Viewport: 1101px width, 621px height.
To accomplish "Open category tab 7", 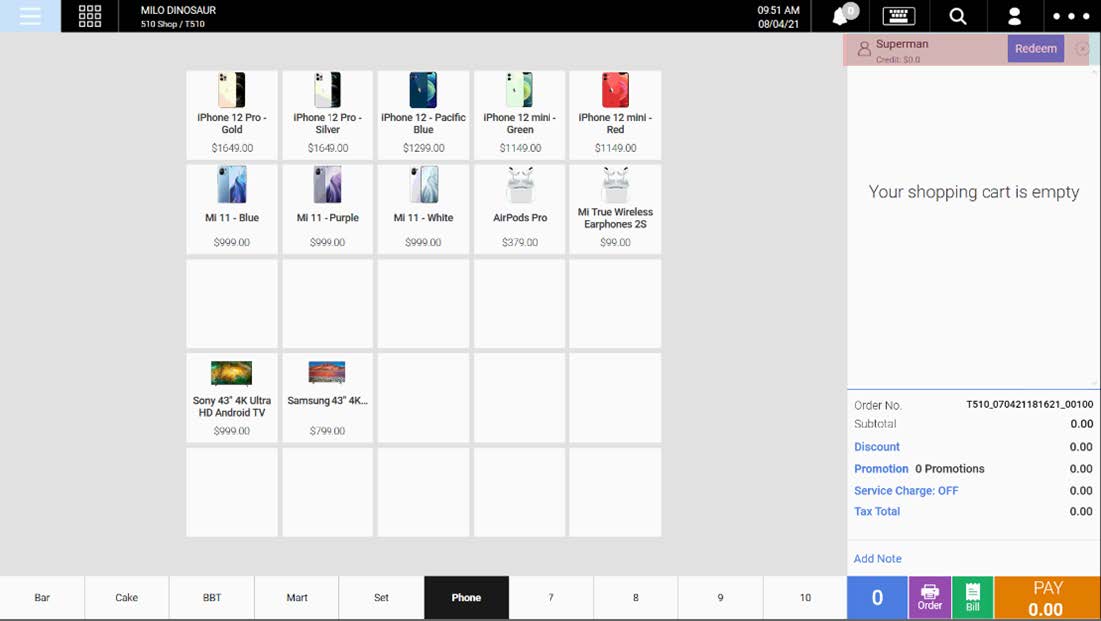I will click(551, 597).
